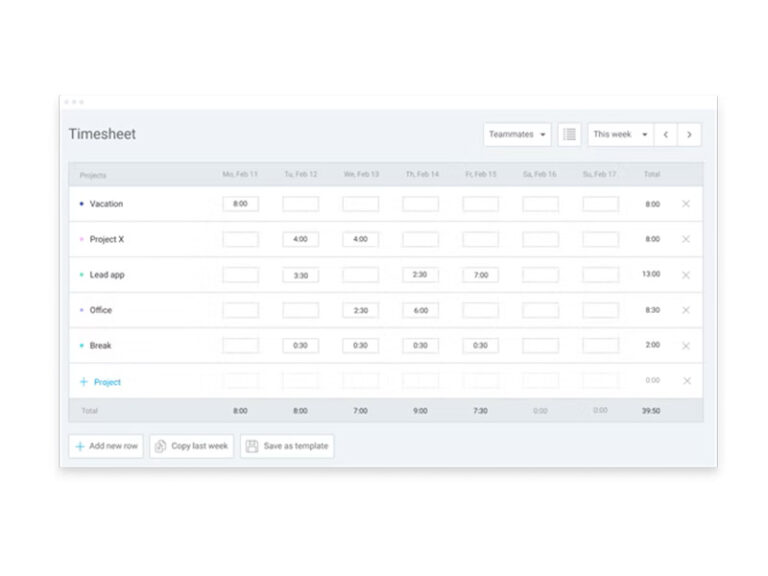Click the Save as template disk icon
The image size is (768, 576).
coord(252,446)
